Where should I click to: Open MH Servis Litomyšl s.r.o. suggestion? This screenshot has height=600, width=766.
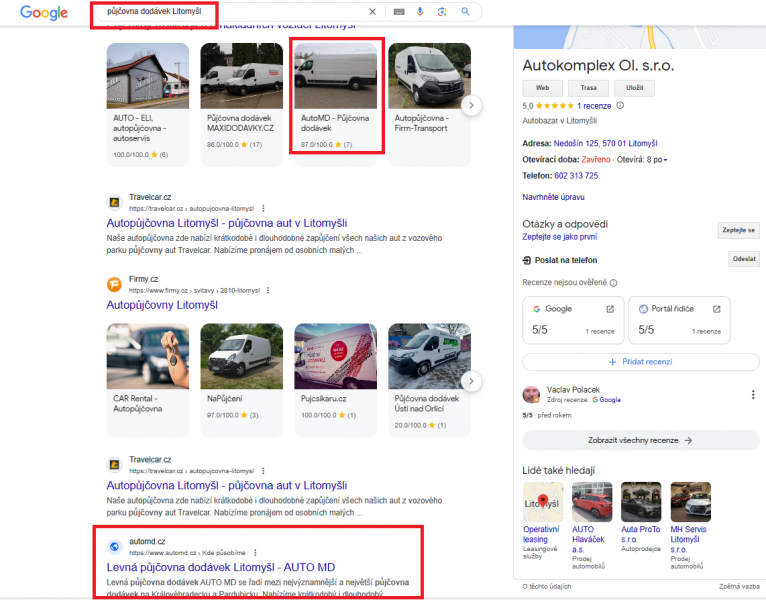tap(690, 526)
